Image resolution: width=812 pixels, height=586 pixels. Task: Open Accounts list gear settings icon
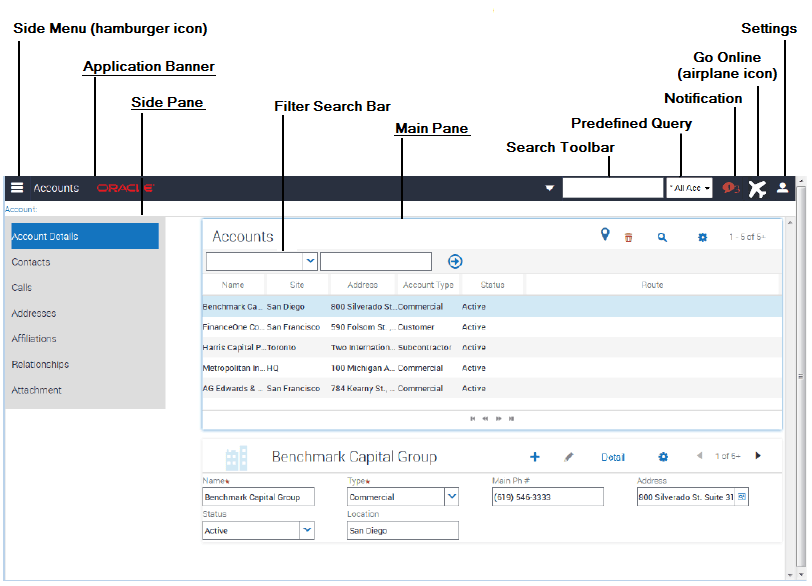point(702,238)
